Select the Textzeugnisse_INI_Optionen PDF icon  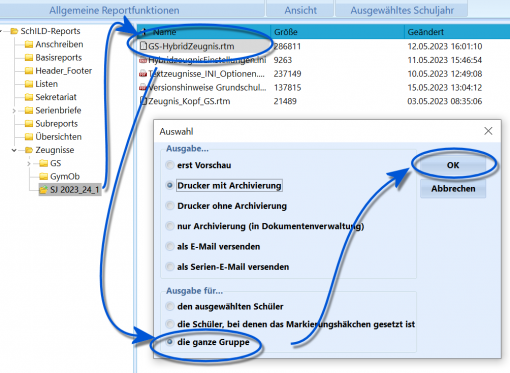(x=143, y=74)
